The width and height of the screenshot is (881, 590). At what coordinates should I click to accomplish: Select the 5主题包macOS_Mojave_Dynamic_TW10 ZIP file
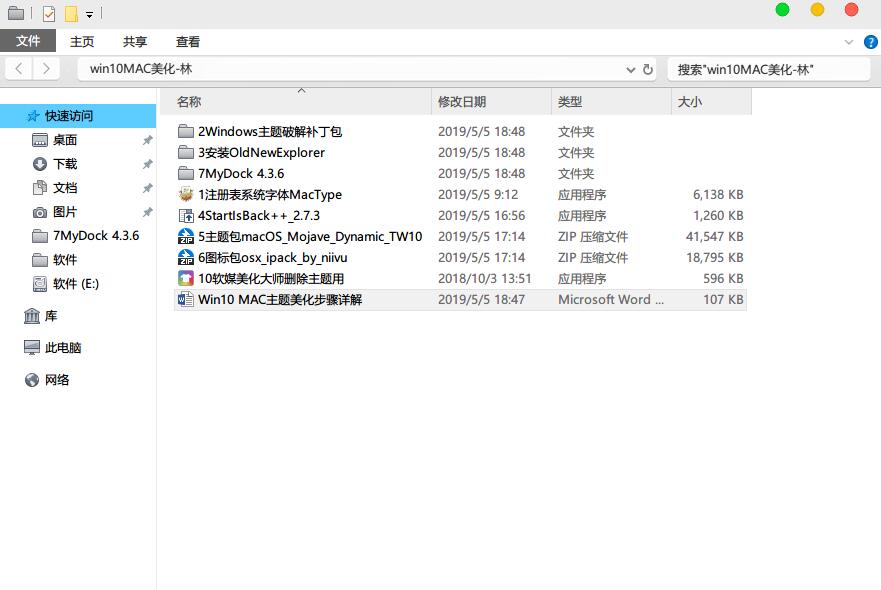(460, 237)
